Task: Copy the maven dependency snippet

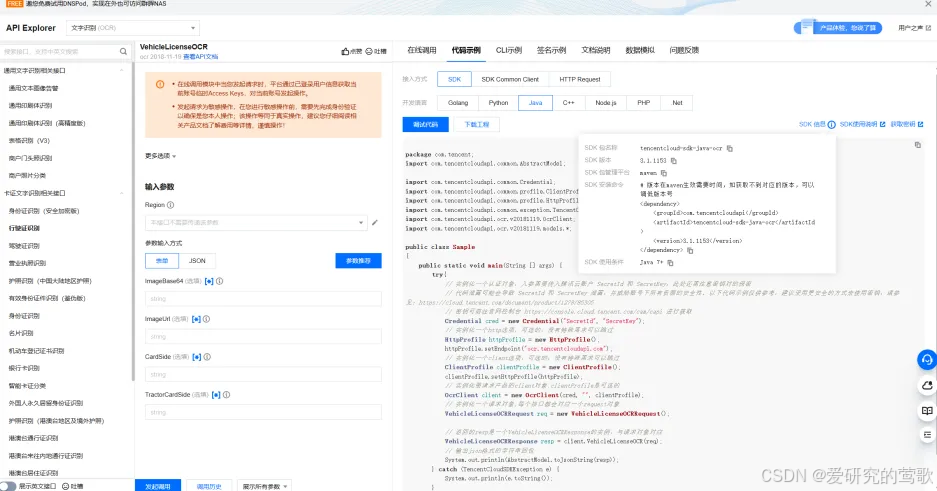Action: 690,250
